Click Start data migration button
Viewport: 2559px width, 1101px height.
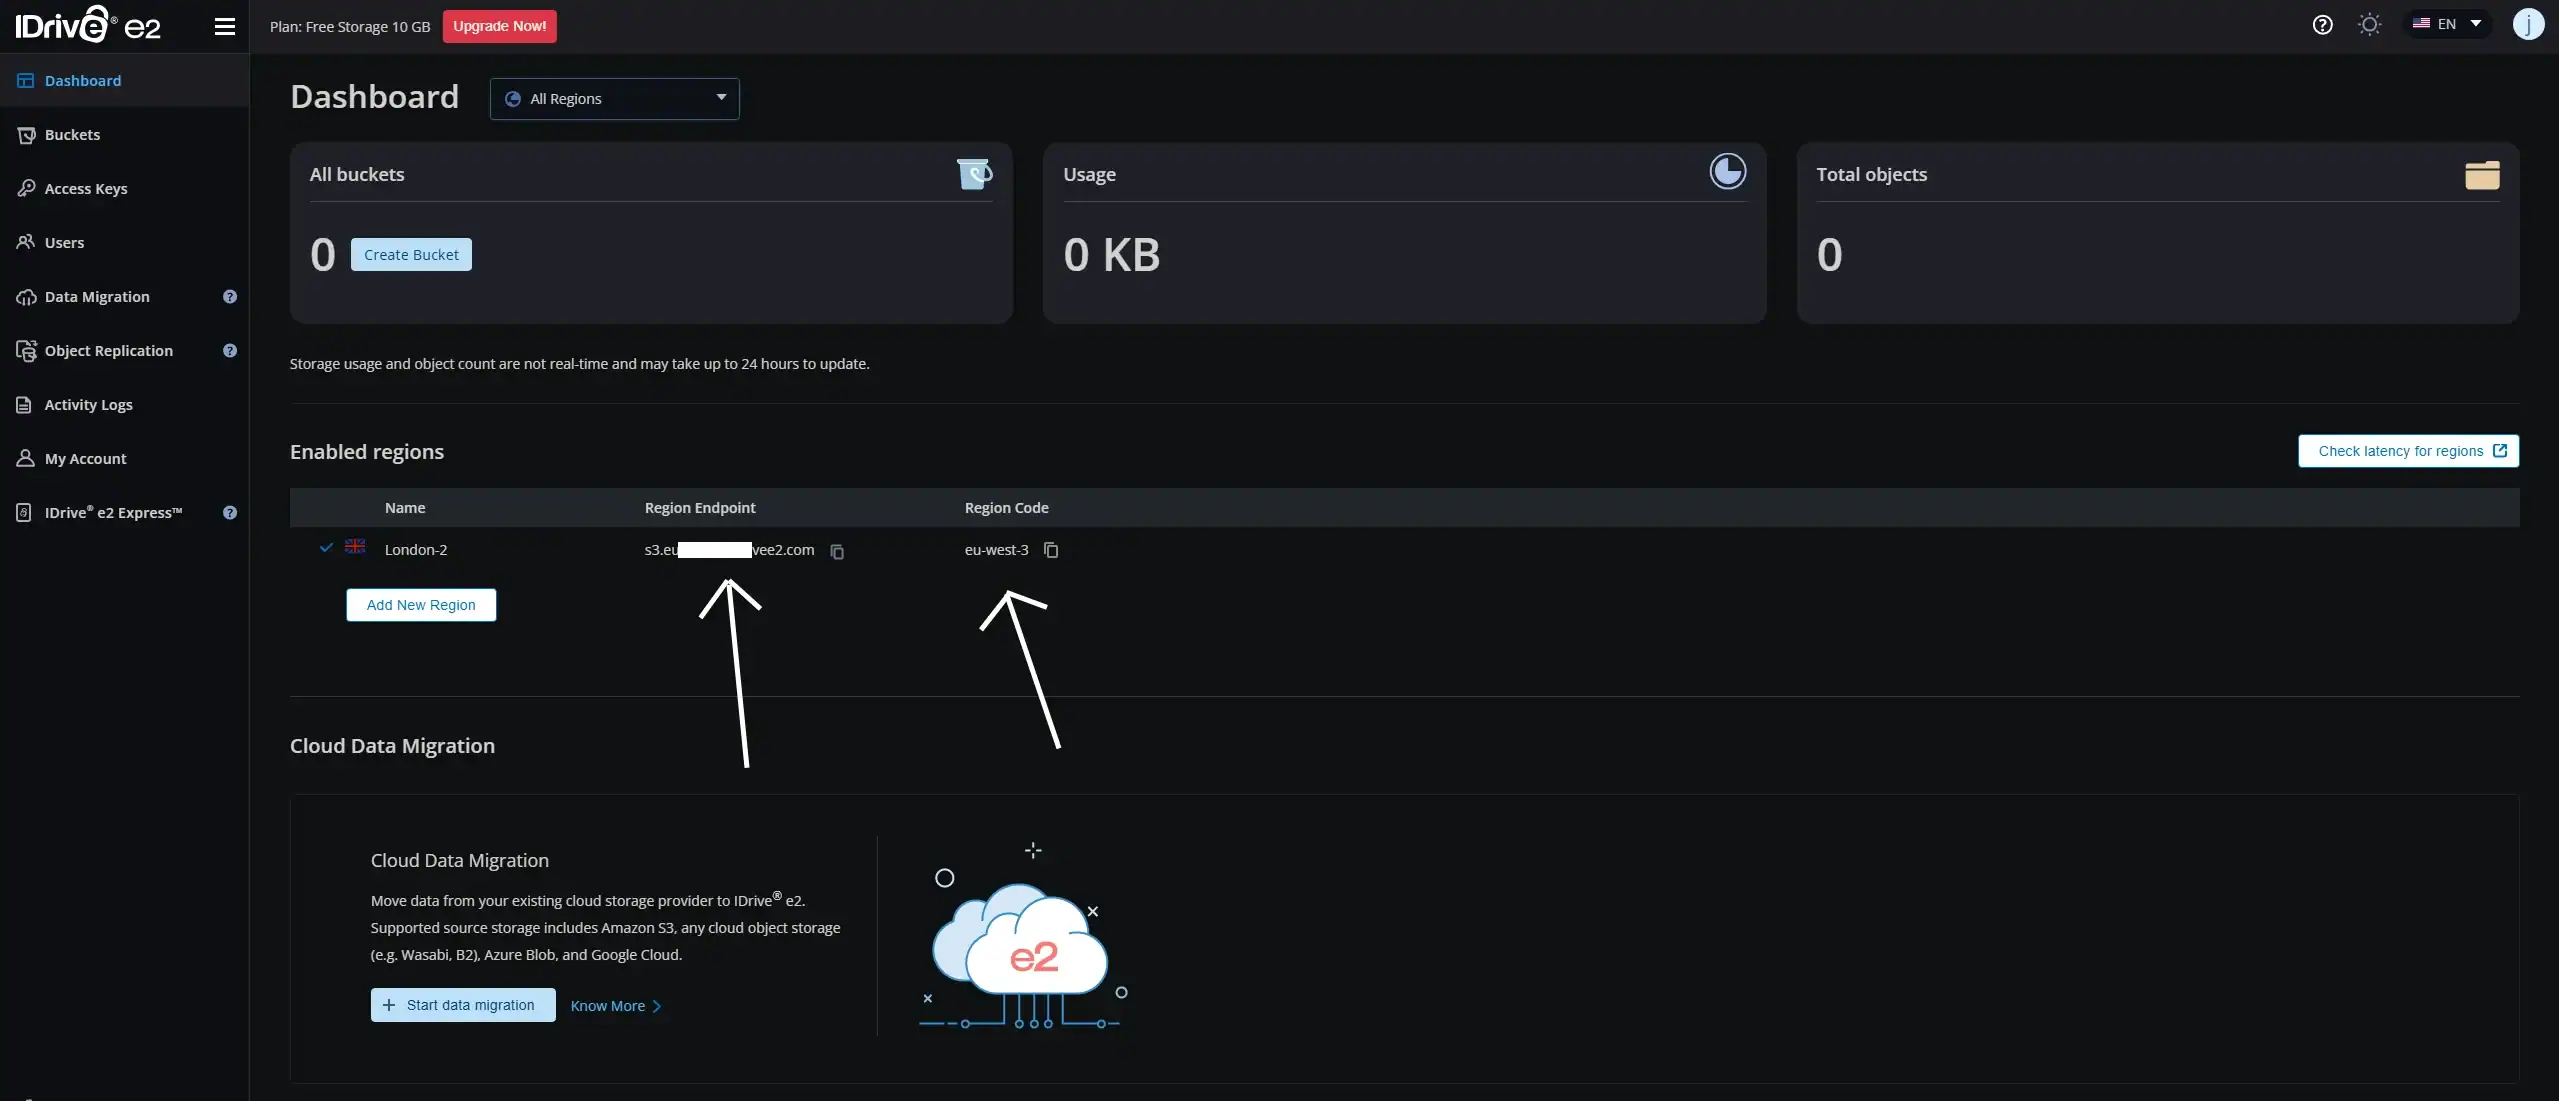click(463, 1005)
